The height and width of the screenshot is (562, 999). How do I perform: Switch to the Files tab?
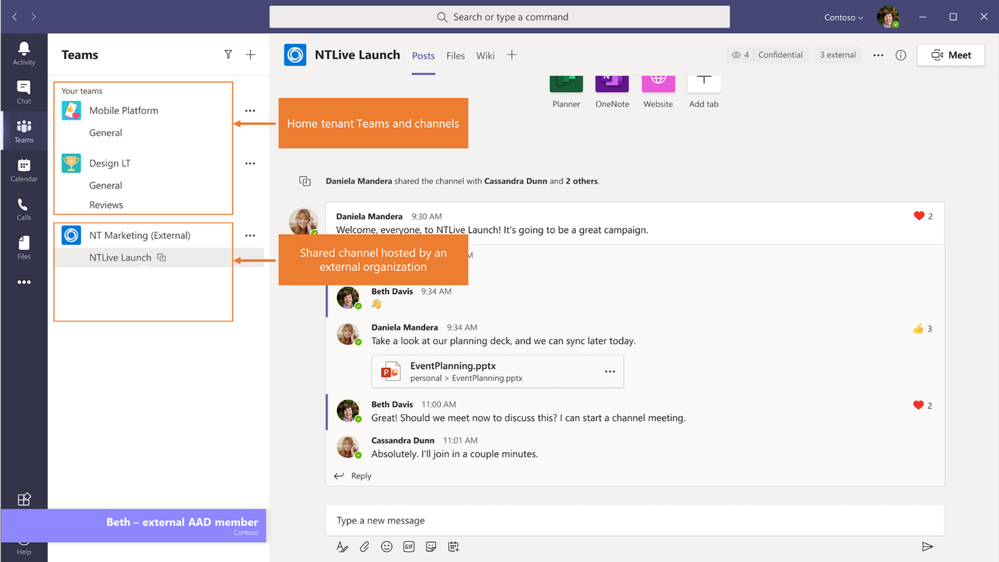pos(456,56)
